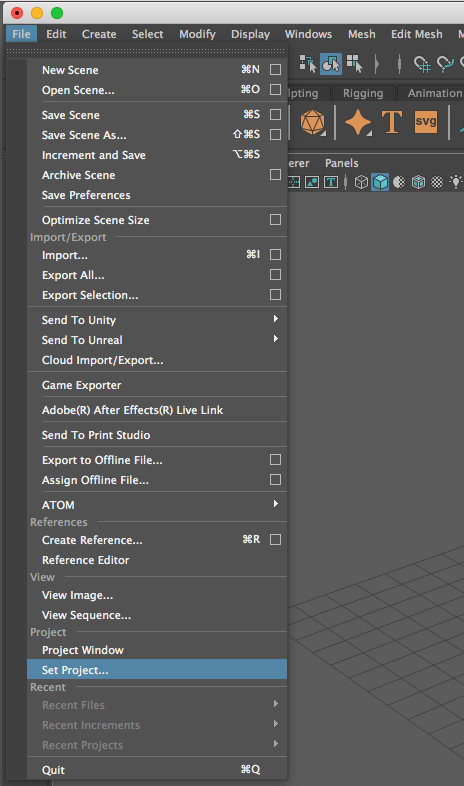Choose Set Project... from the File menu
This screenshot has height=786, width=464.
click(157, 670)
